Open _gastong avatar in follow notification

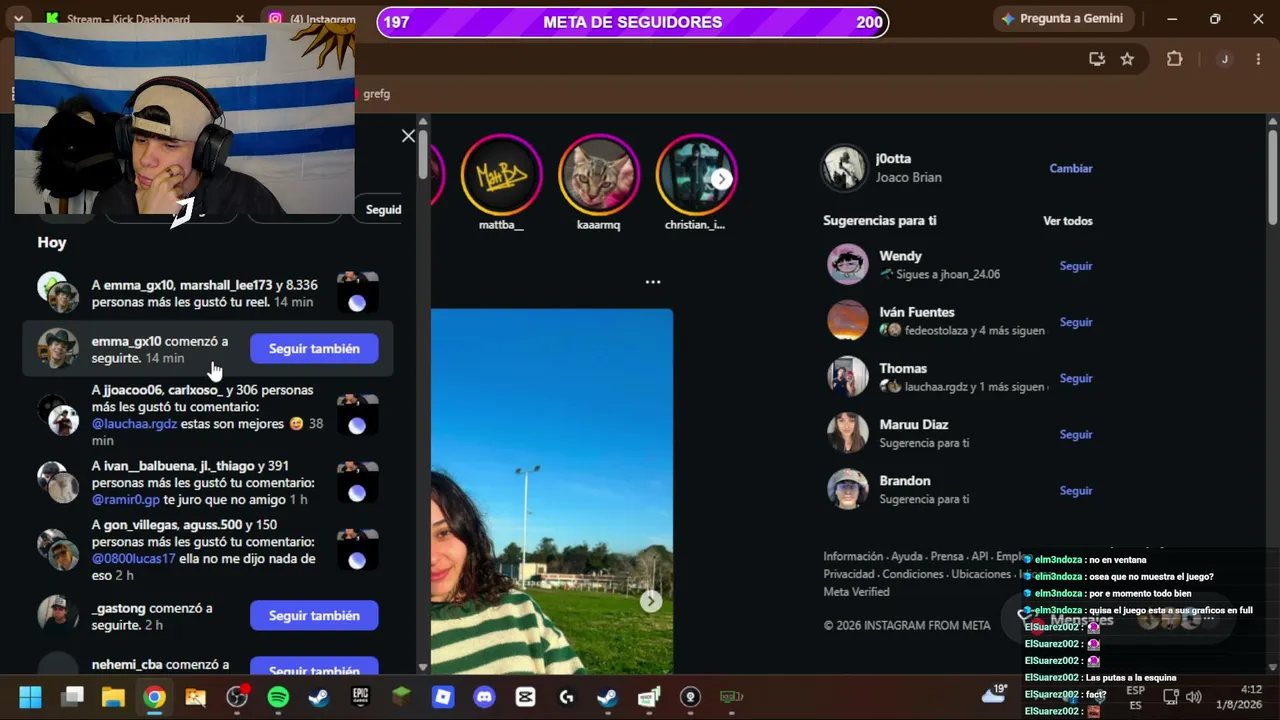coord(58,615)
